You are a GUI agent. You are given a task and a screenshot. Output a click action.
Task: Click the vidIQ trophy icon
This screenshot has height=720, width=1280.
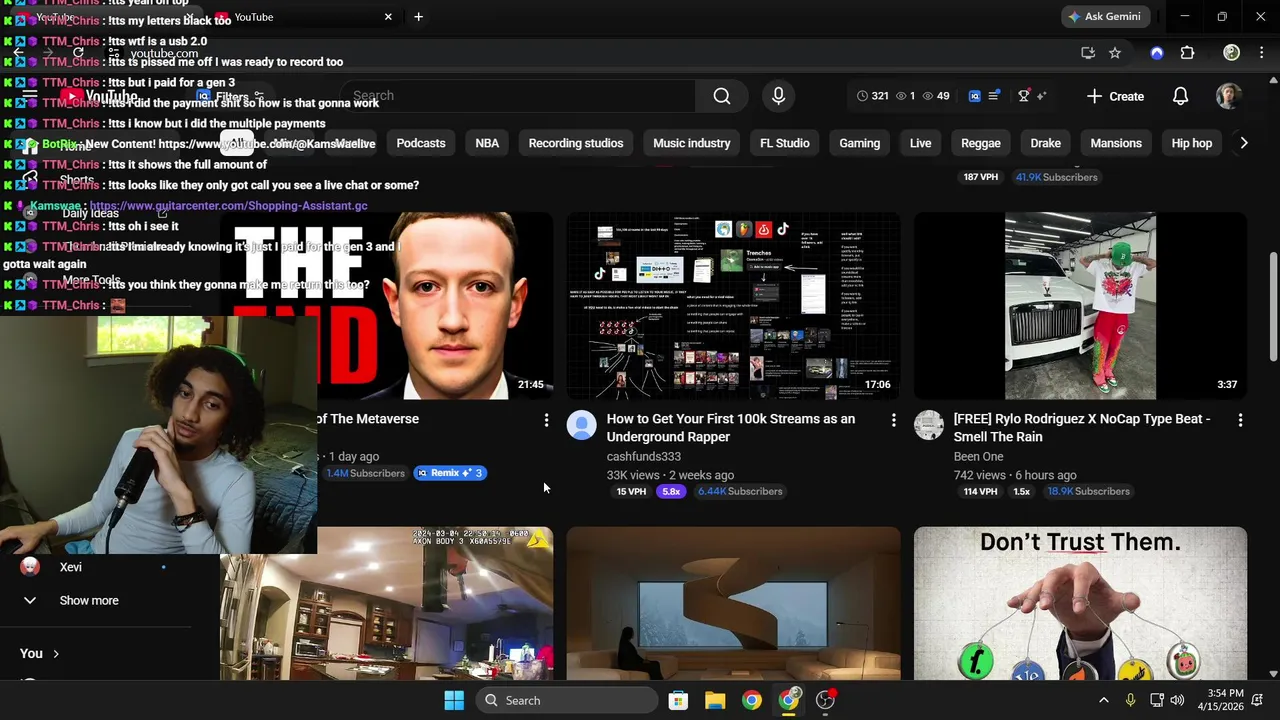[1023, 96]
